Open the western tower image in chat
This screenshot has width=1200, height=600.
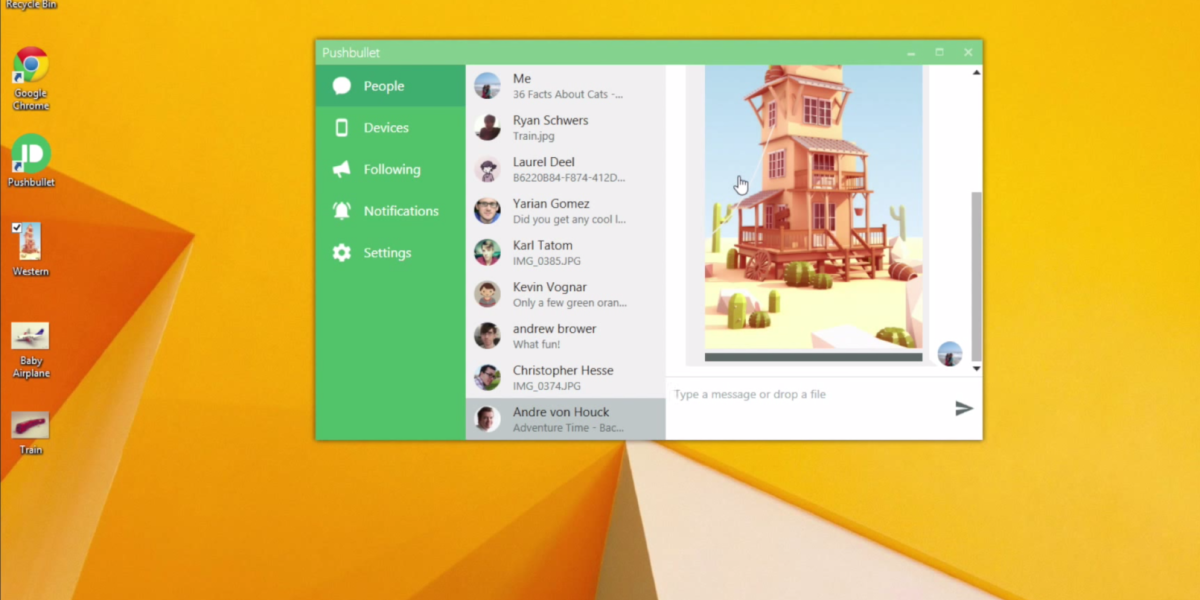pyautogui.click(x=813, y=208)
